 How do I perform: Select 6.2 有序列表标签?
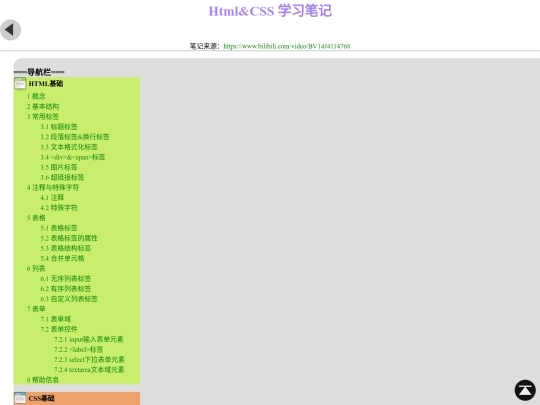click(x=65, y=289)
